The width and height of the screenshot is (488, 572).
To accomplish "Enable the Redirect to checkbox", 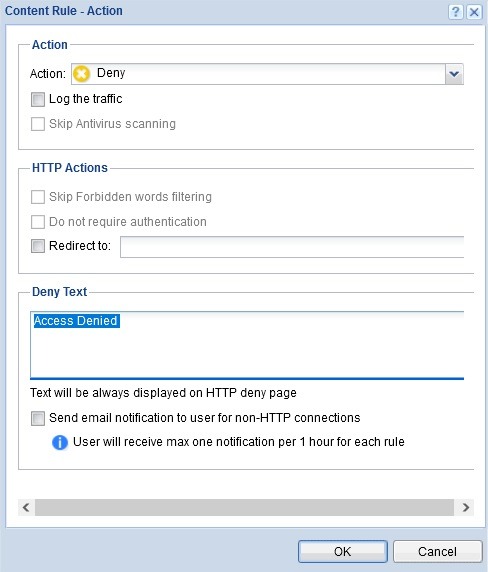I will (38, 246).
